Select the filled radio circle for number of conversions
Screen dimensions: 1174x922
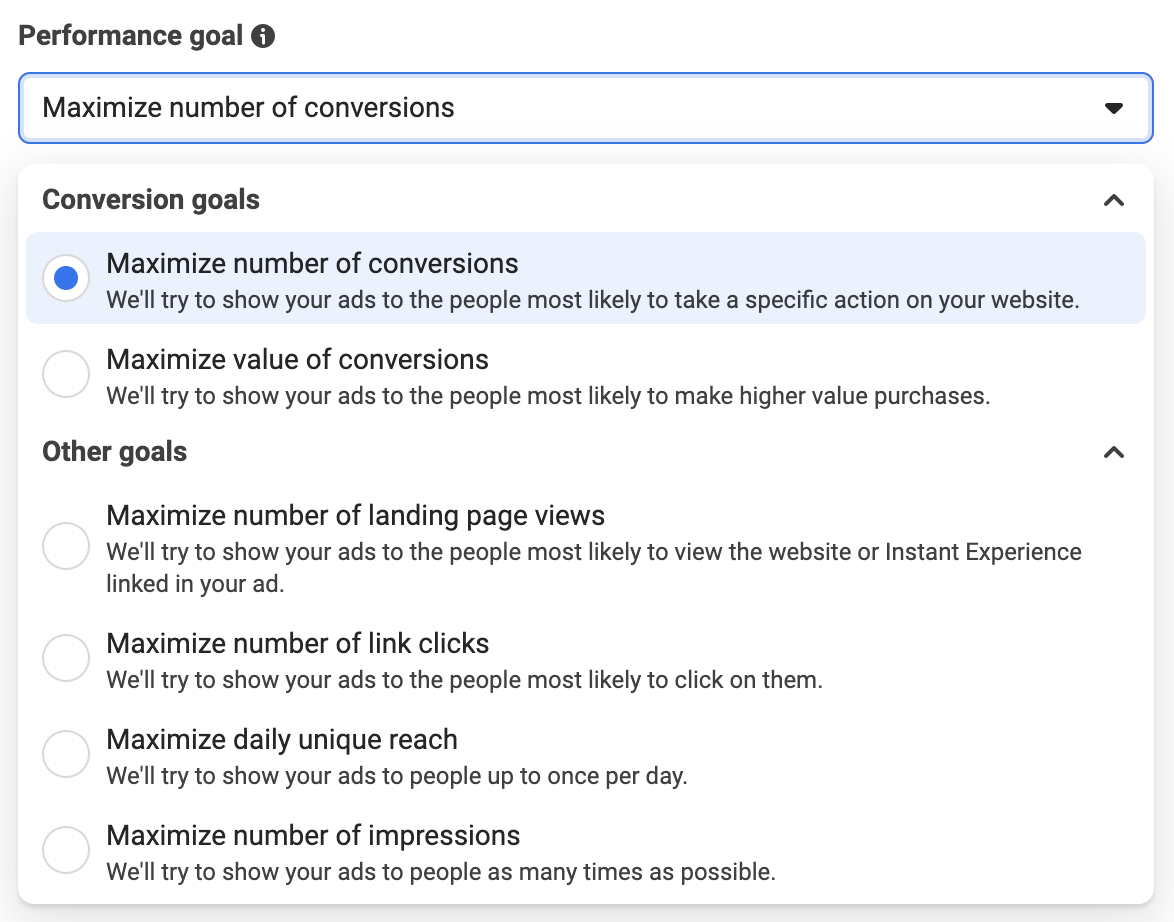click(66, 278)
